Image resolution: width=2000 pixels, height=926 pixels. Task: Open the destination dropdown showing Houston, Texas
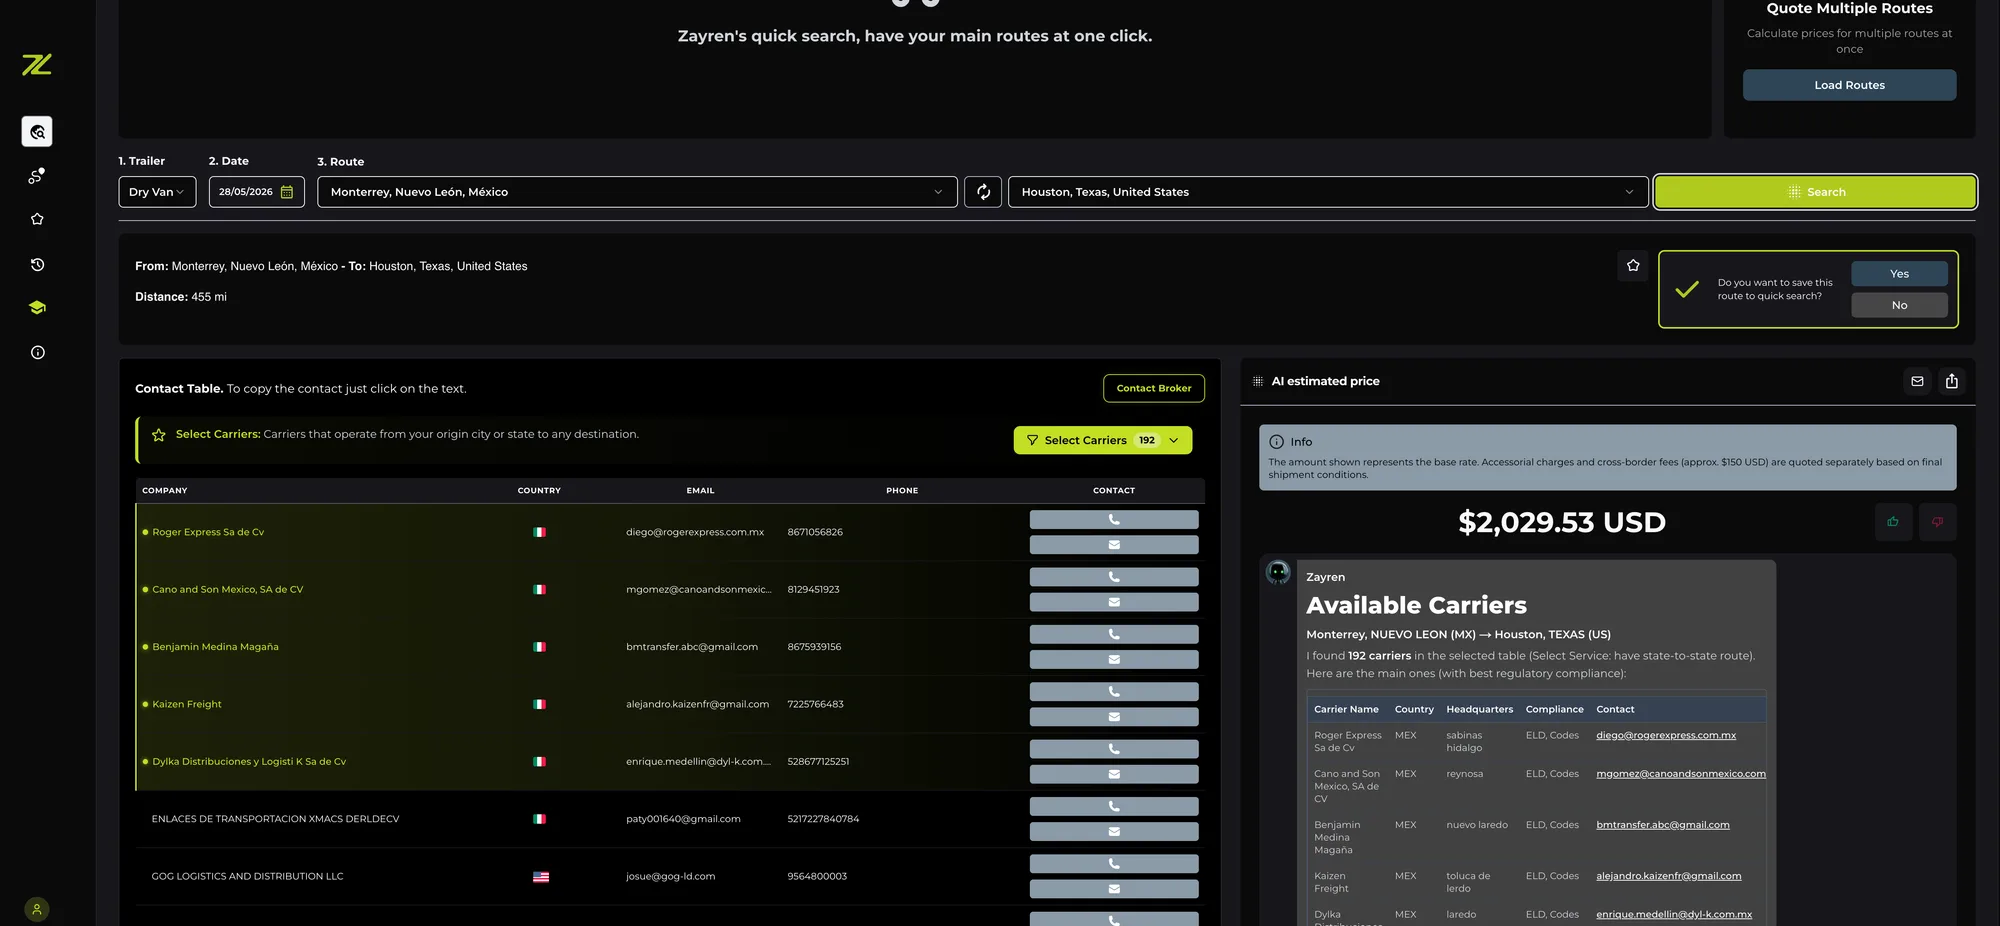(x=1328, y=192)
